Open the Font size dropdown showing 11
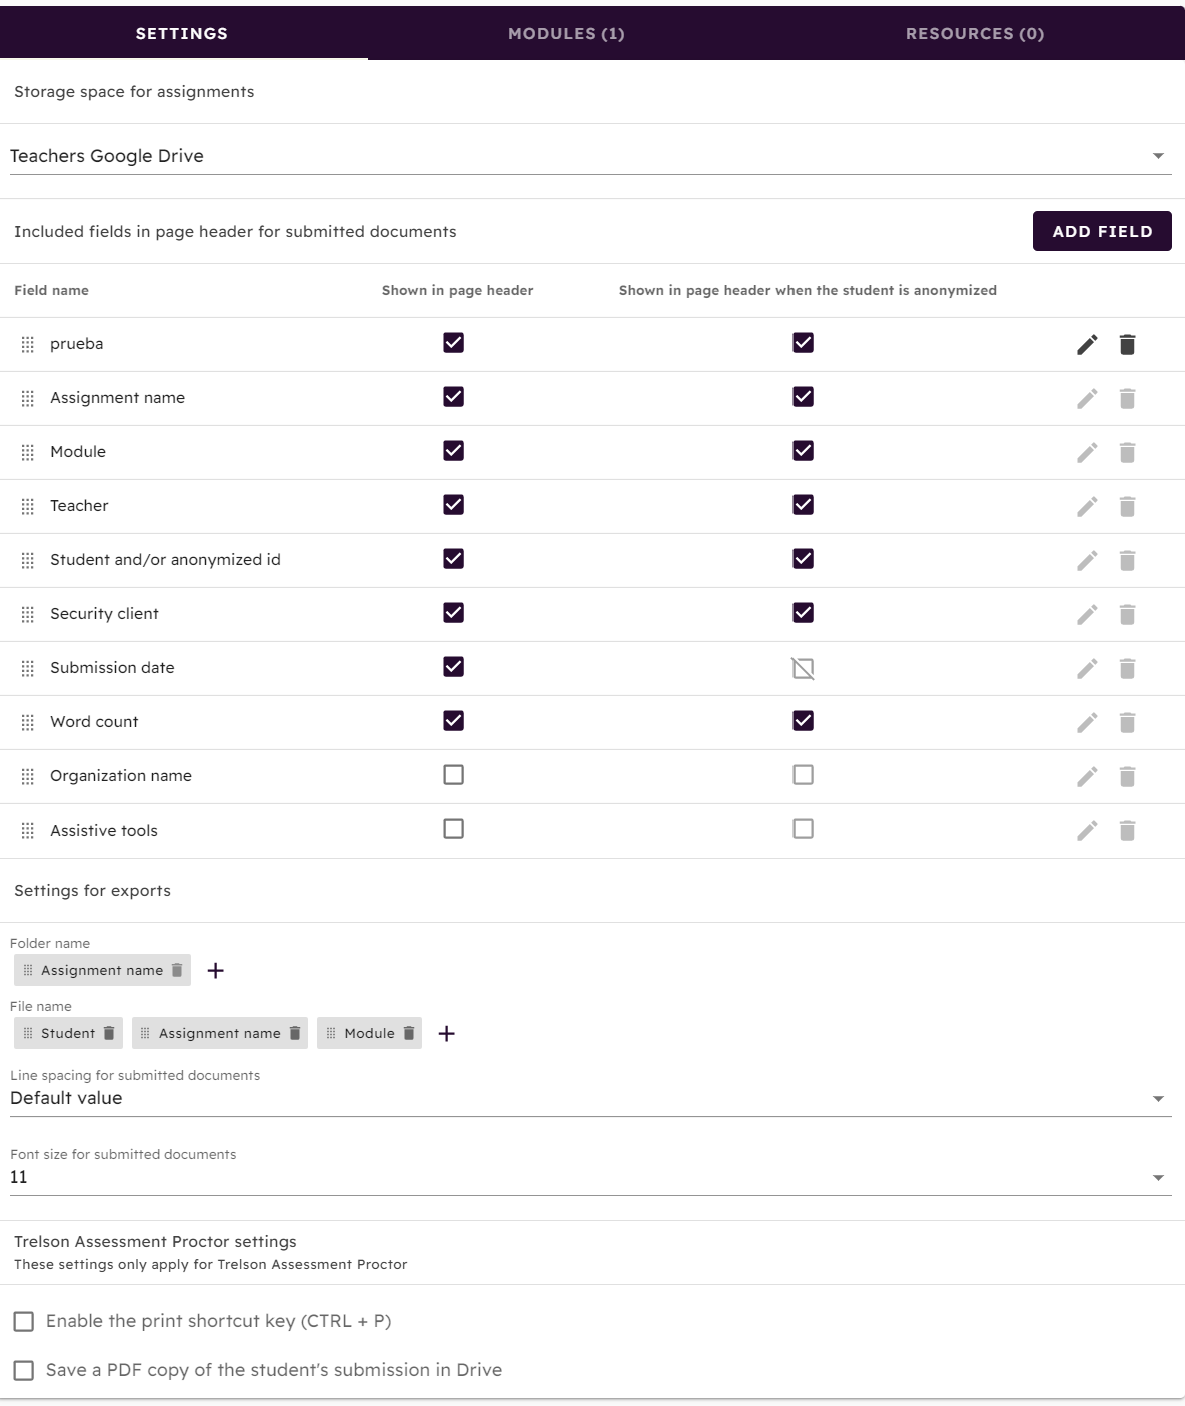The image size is (1185, 1406). [x=590, y=1177]
